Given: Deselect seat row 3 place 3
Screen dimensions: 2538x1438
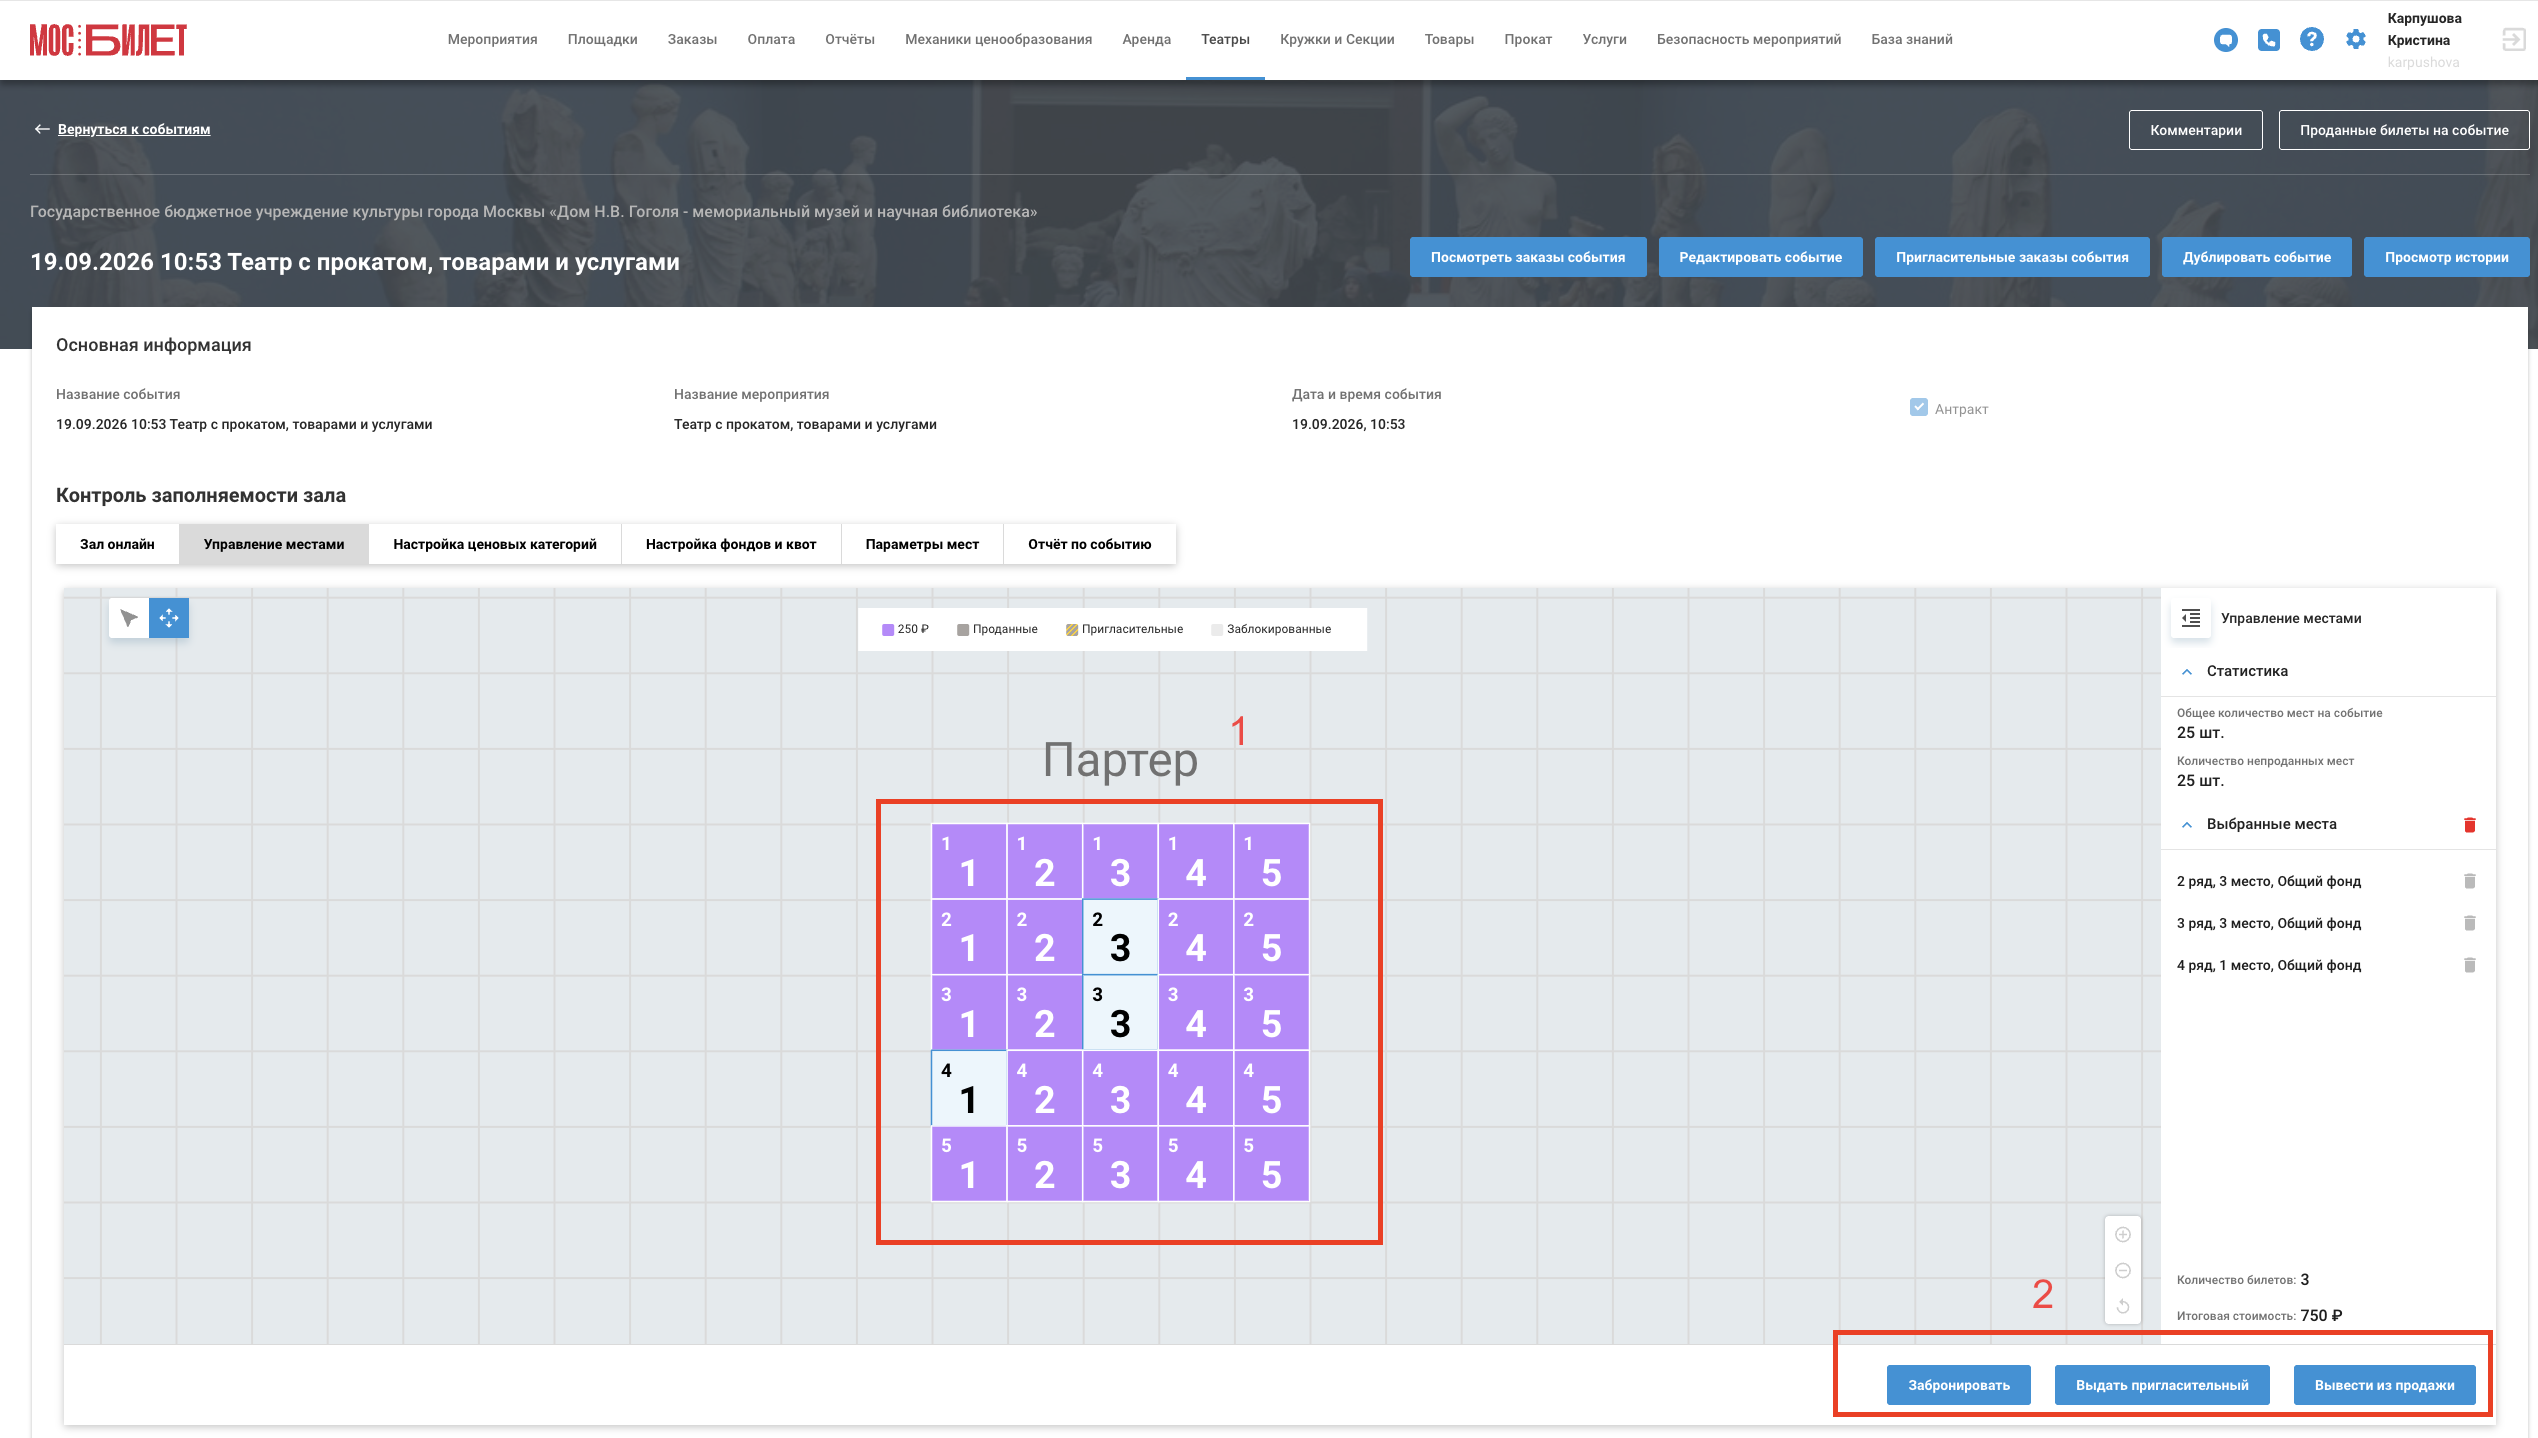Looking at the screenshot, I should click(x=1120, y=1013).
